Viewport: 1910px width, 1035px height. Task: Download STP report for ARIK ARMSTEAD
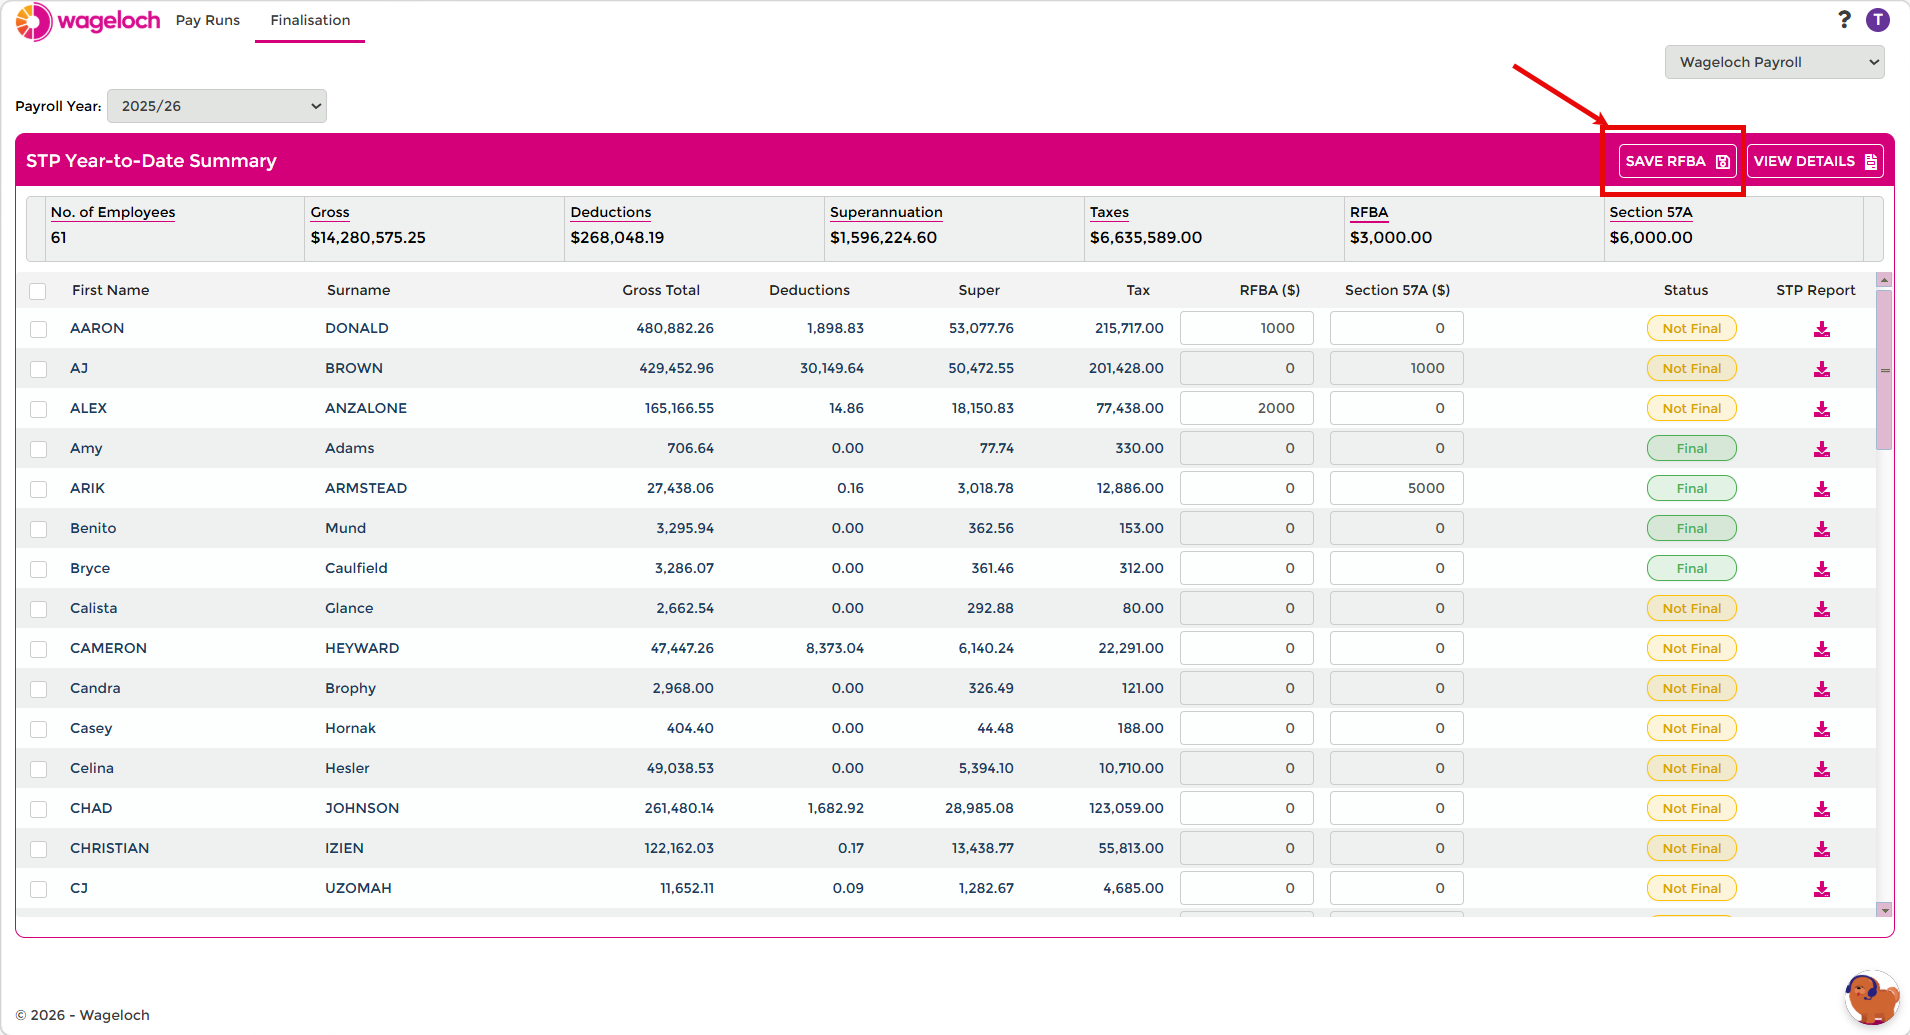(1822, 489)
